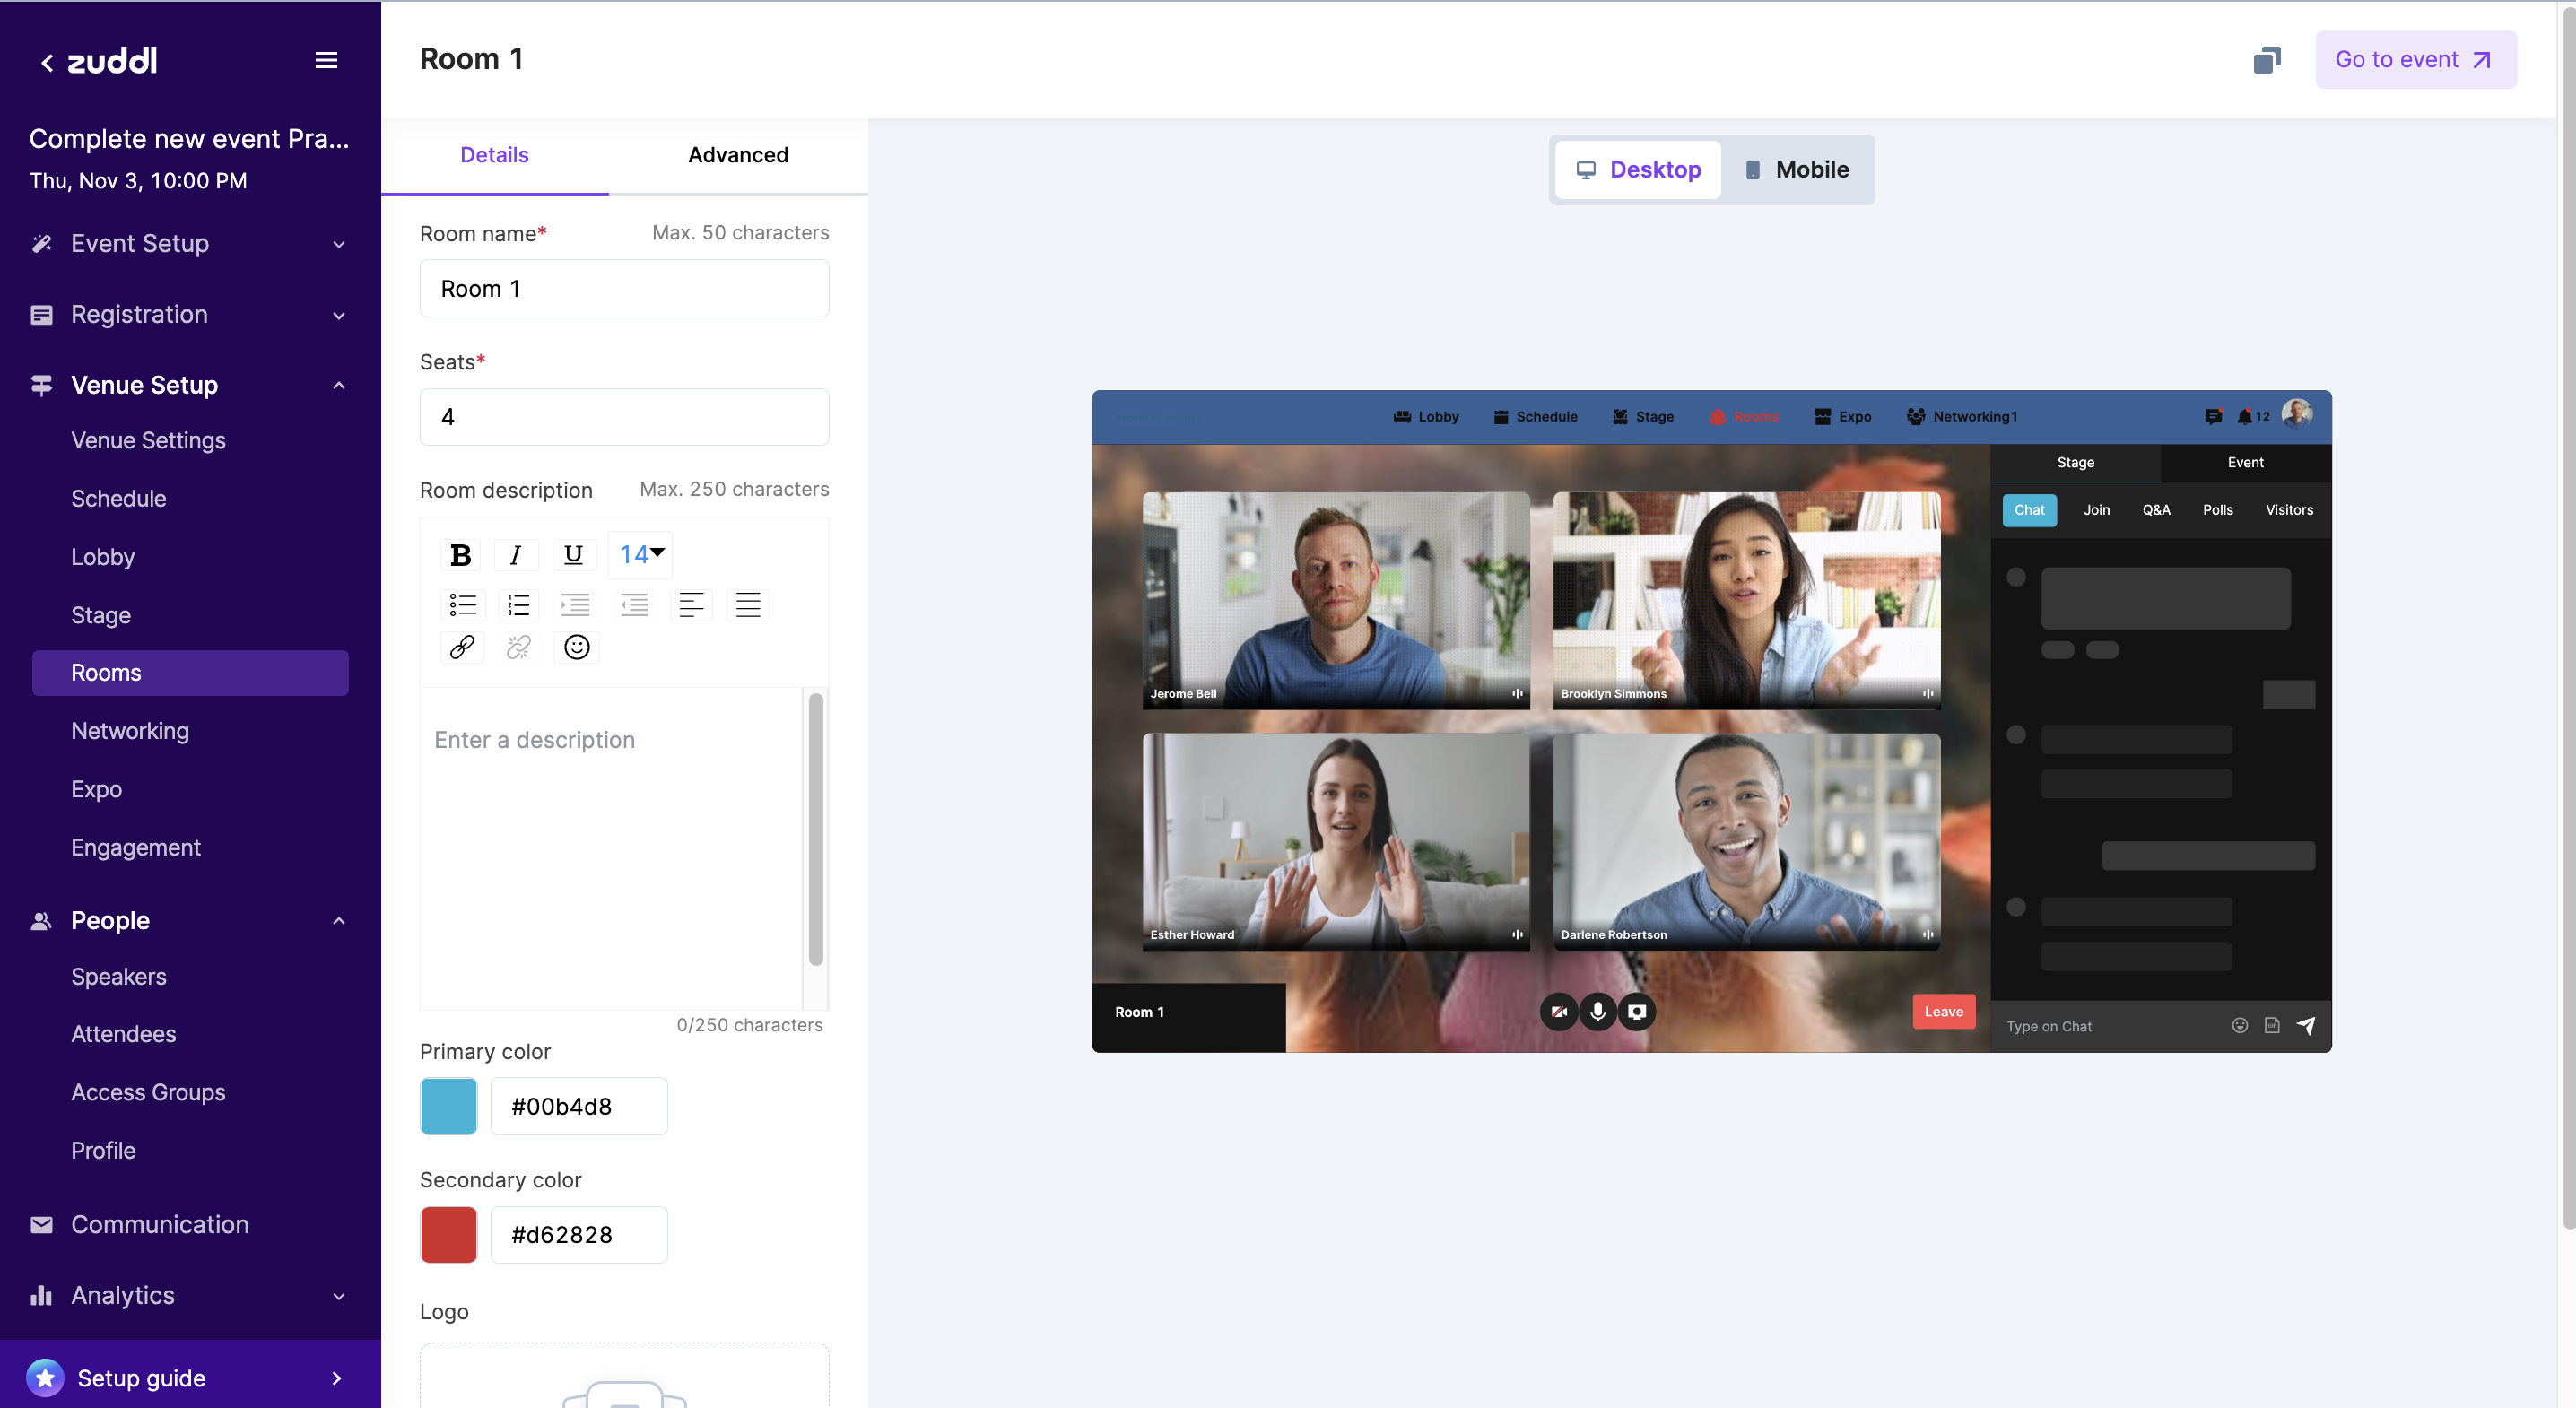Switch the preview to Mobile
The width and height of the screenshot is (2576, 1408).
coord(1797,170)
